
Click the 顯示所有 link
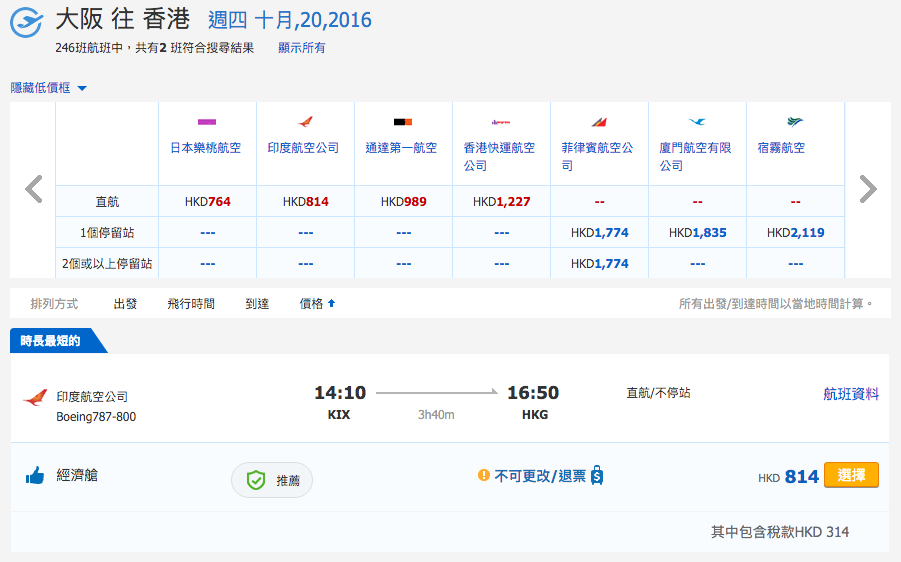(x=302, y=48)
